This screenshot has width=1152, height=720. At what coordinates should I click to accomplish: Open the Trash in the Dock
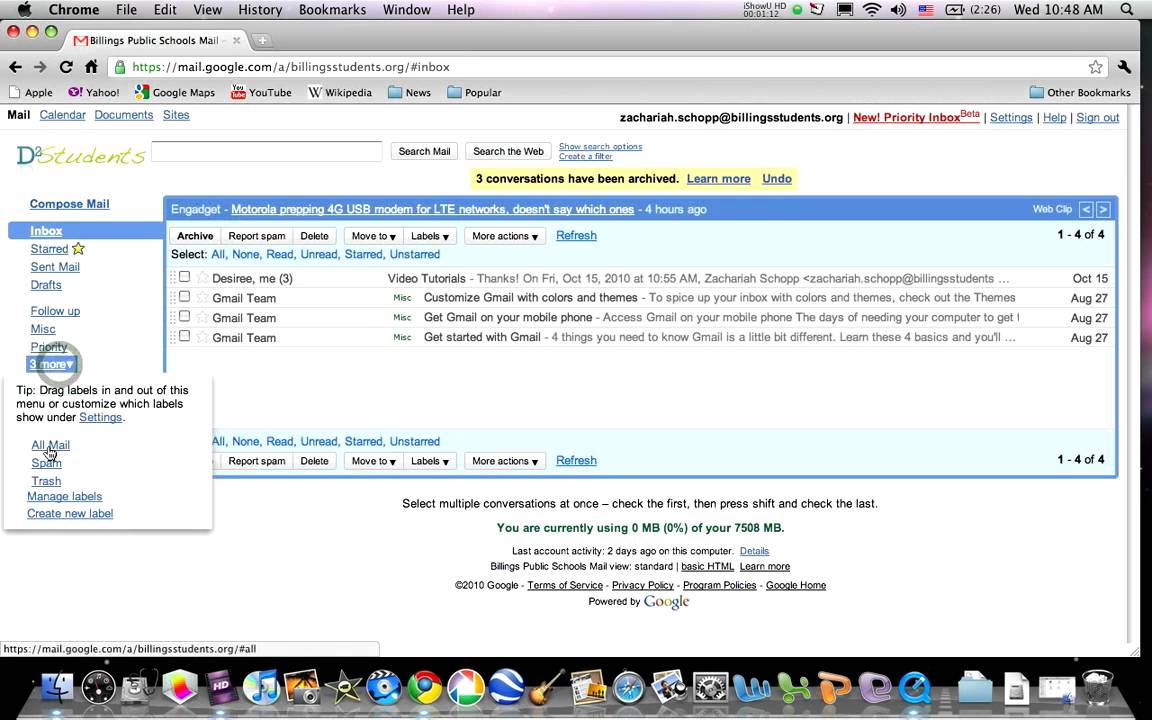[x=1098, y=688]
